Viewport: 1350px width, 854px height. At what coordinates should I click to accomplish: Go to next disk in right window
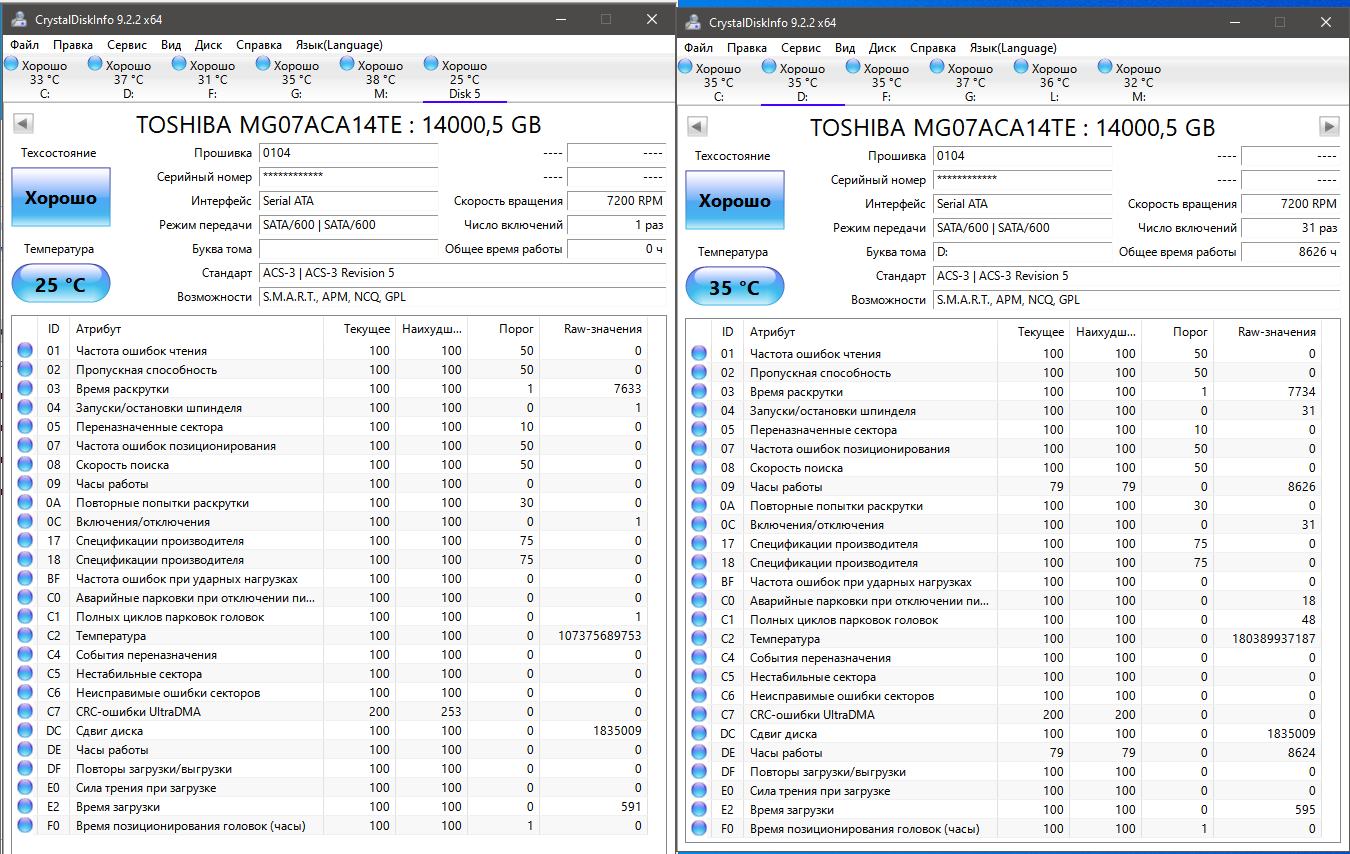point(1329,126)
